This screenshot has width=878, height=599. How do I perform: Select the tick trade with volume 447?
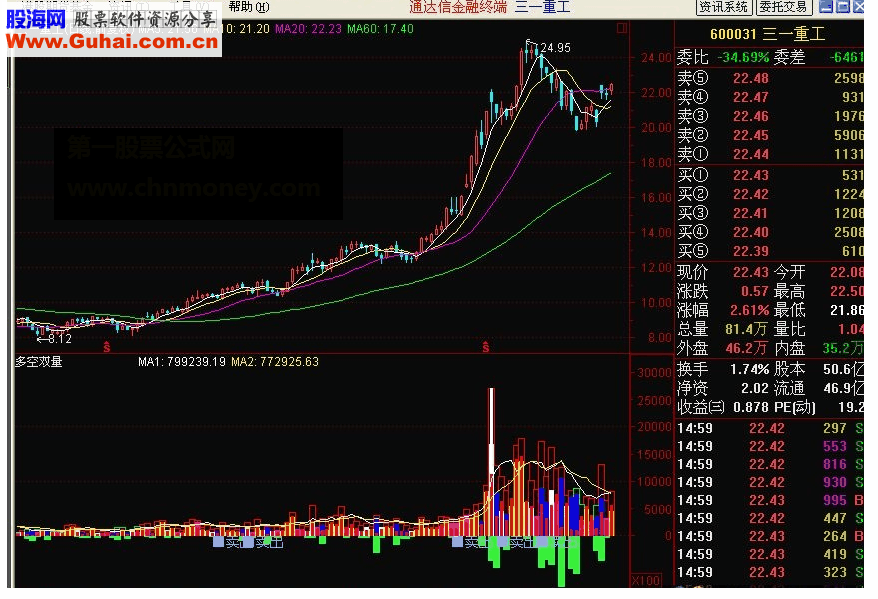(770, 518)
